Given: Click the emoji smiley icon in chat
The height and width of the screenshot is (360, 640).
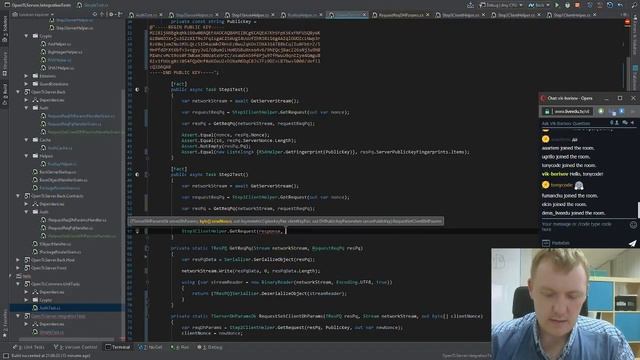Looking at the screenshot, I should [x=633, y=225].
